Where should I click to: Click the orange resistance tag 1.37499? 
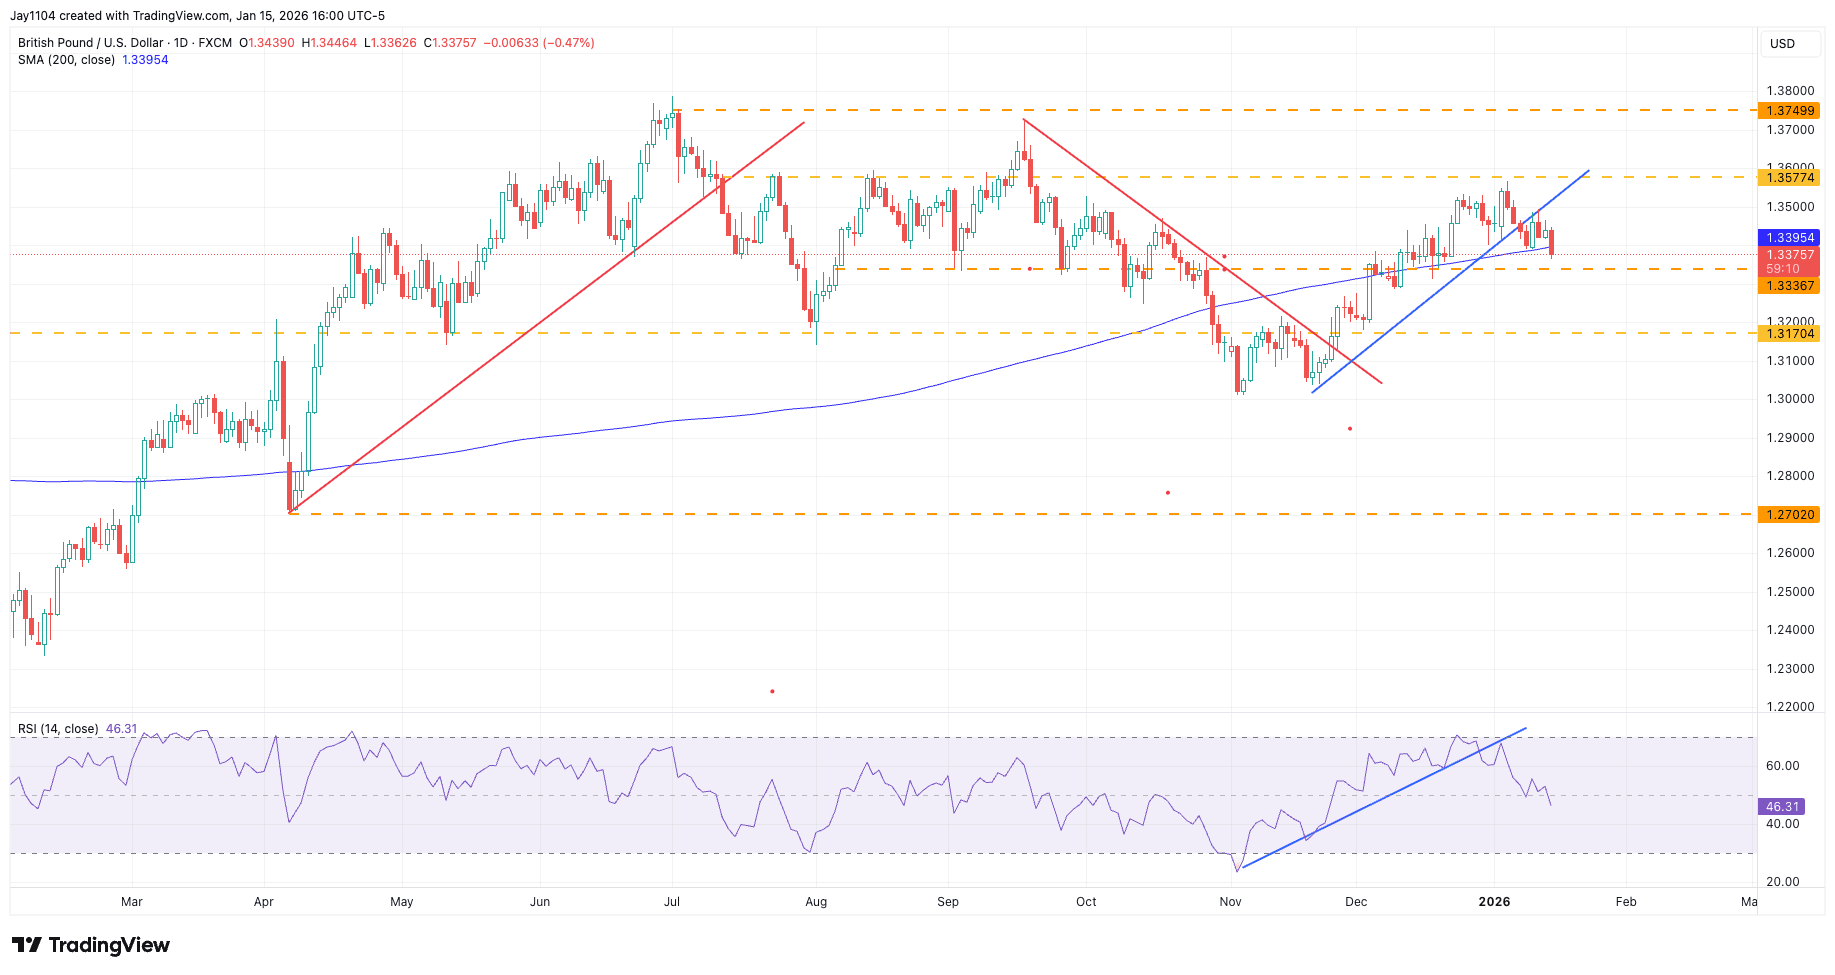[1791, 112]
